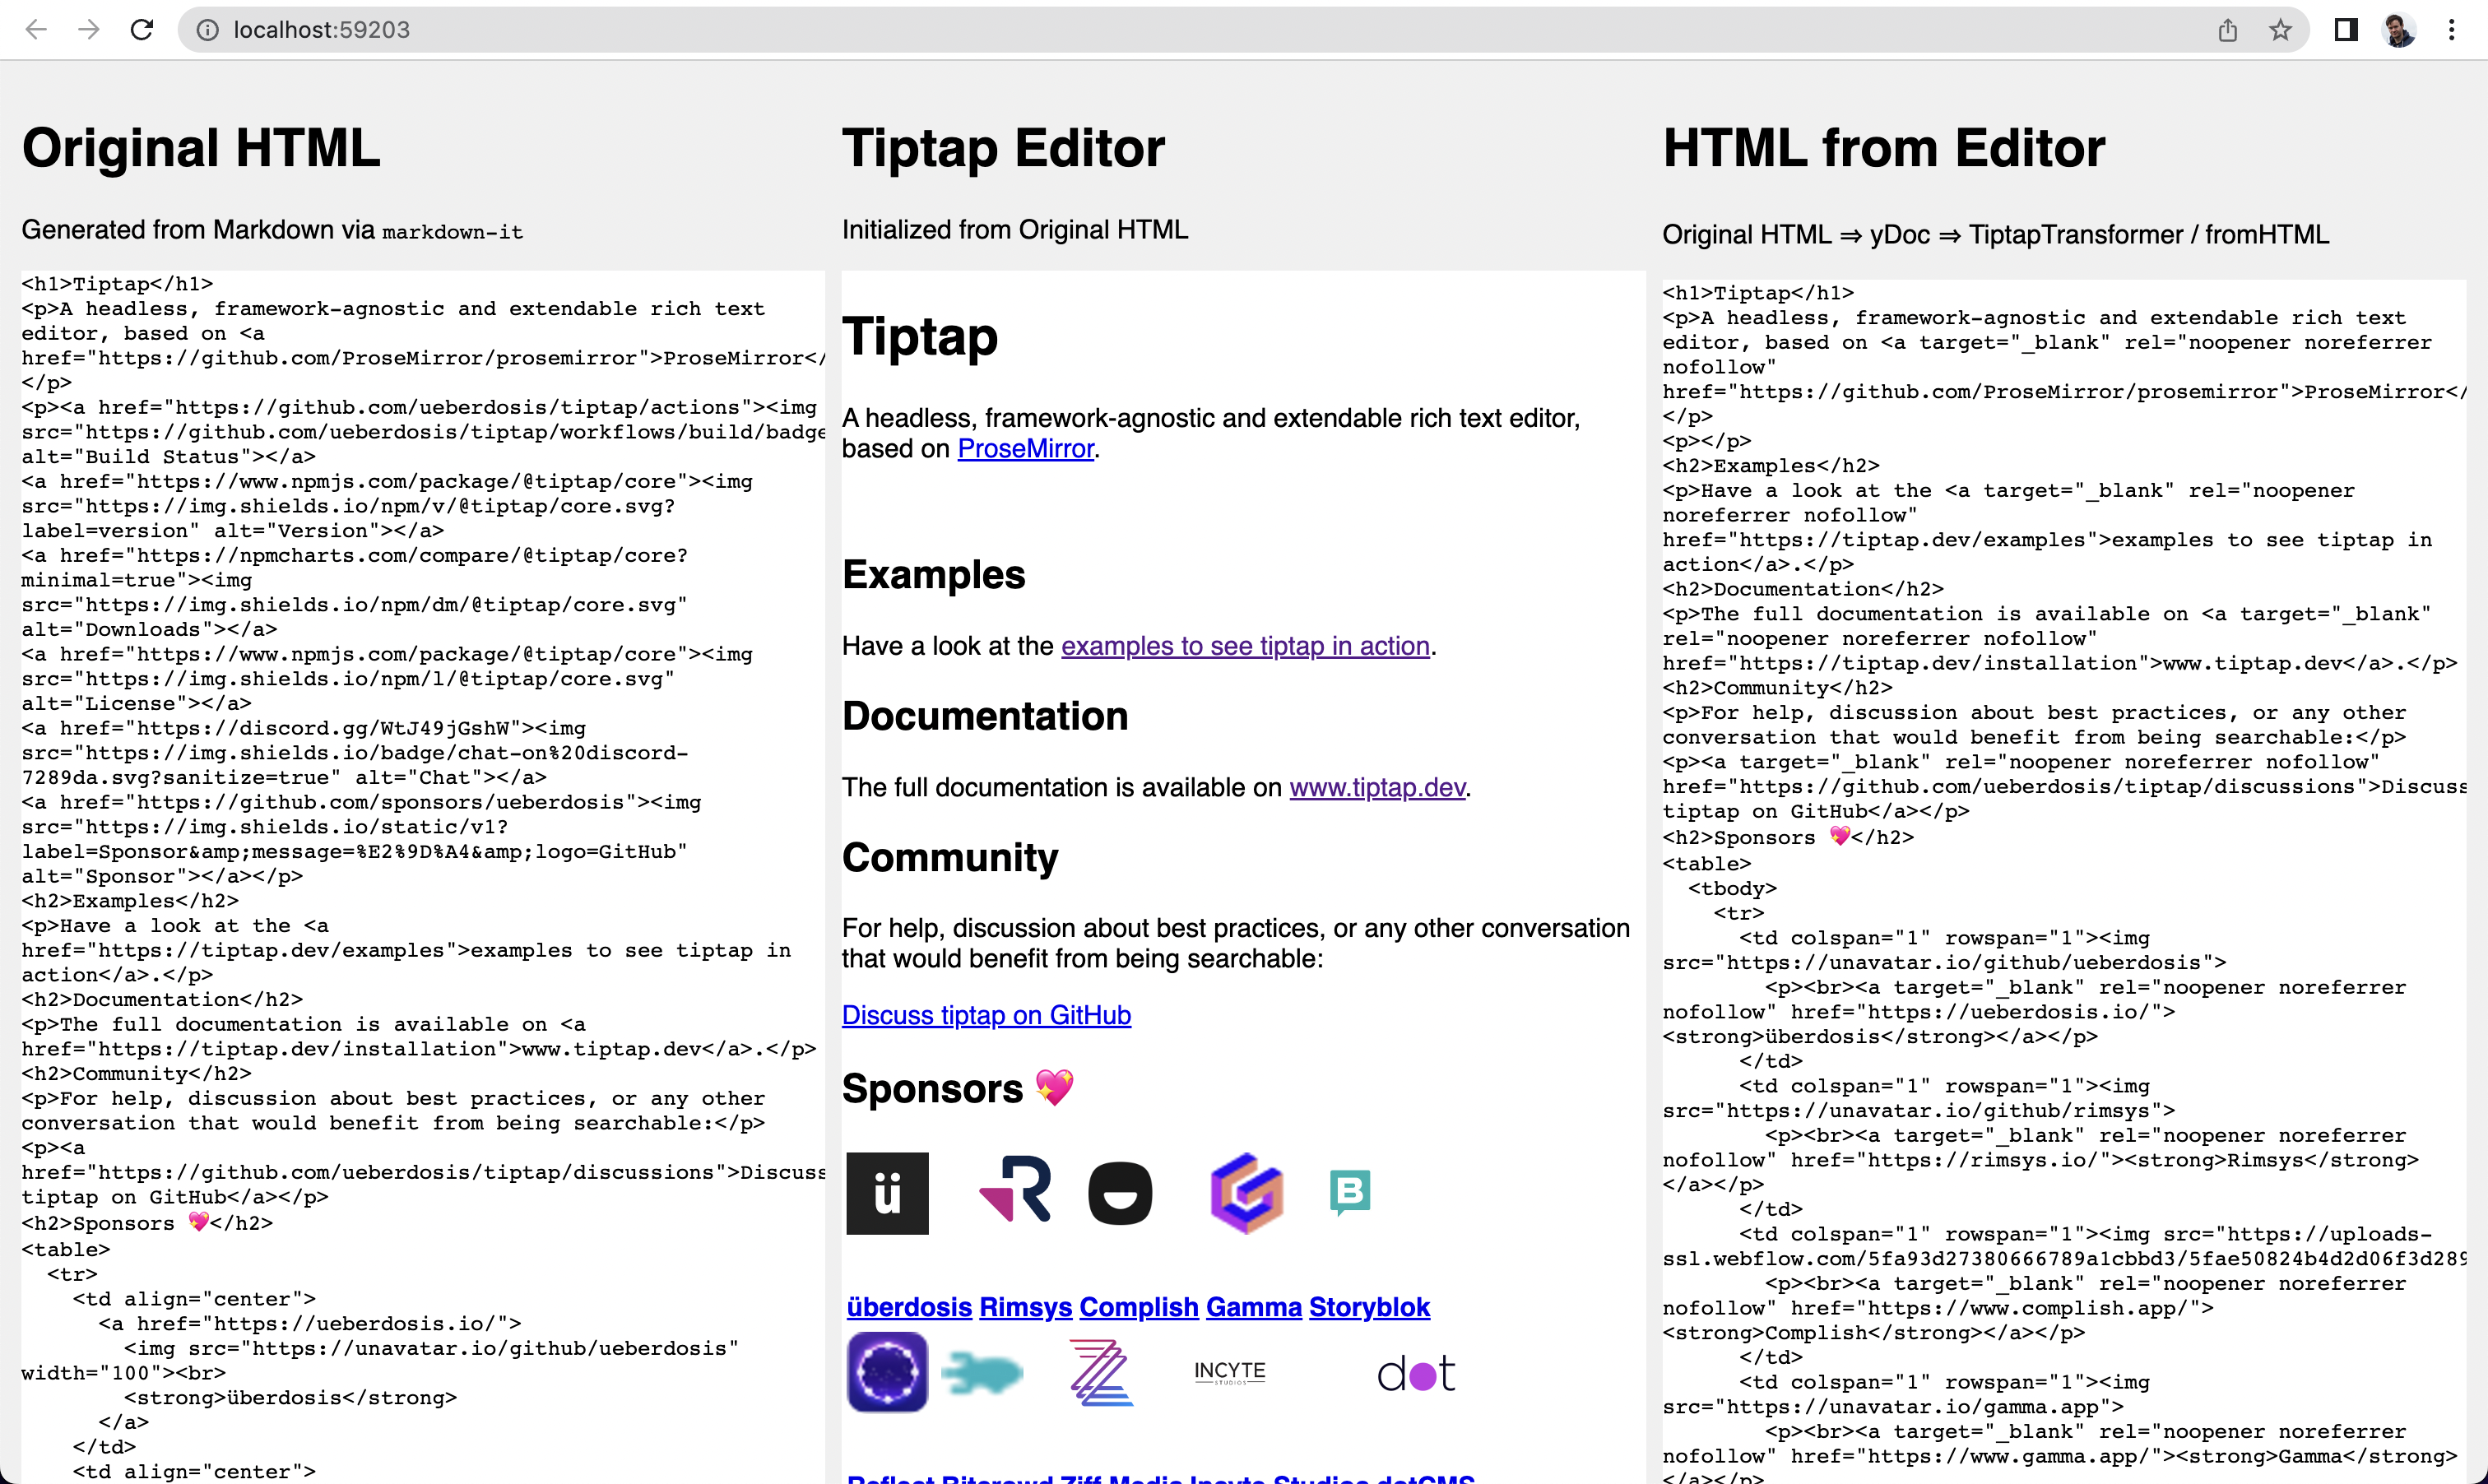This screenshot has height=1484, width=2488.
Task: Click the share icon in address bar
Action: [2227, 30]
